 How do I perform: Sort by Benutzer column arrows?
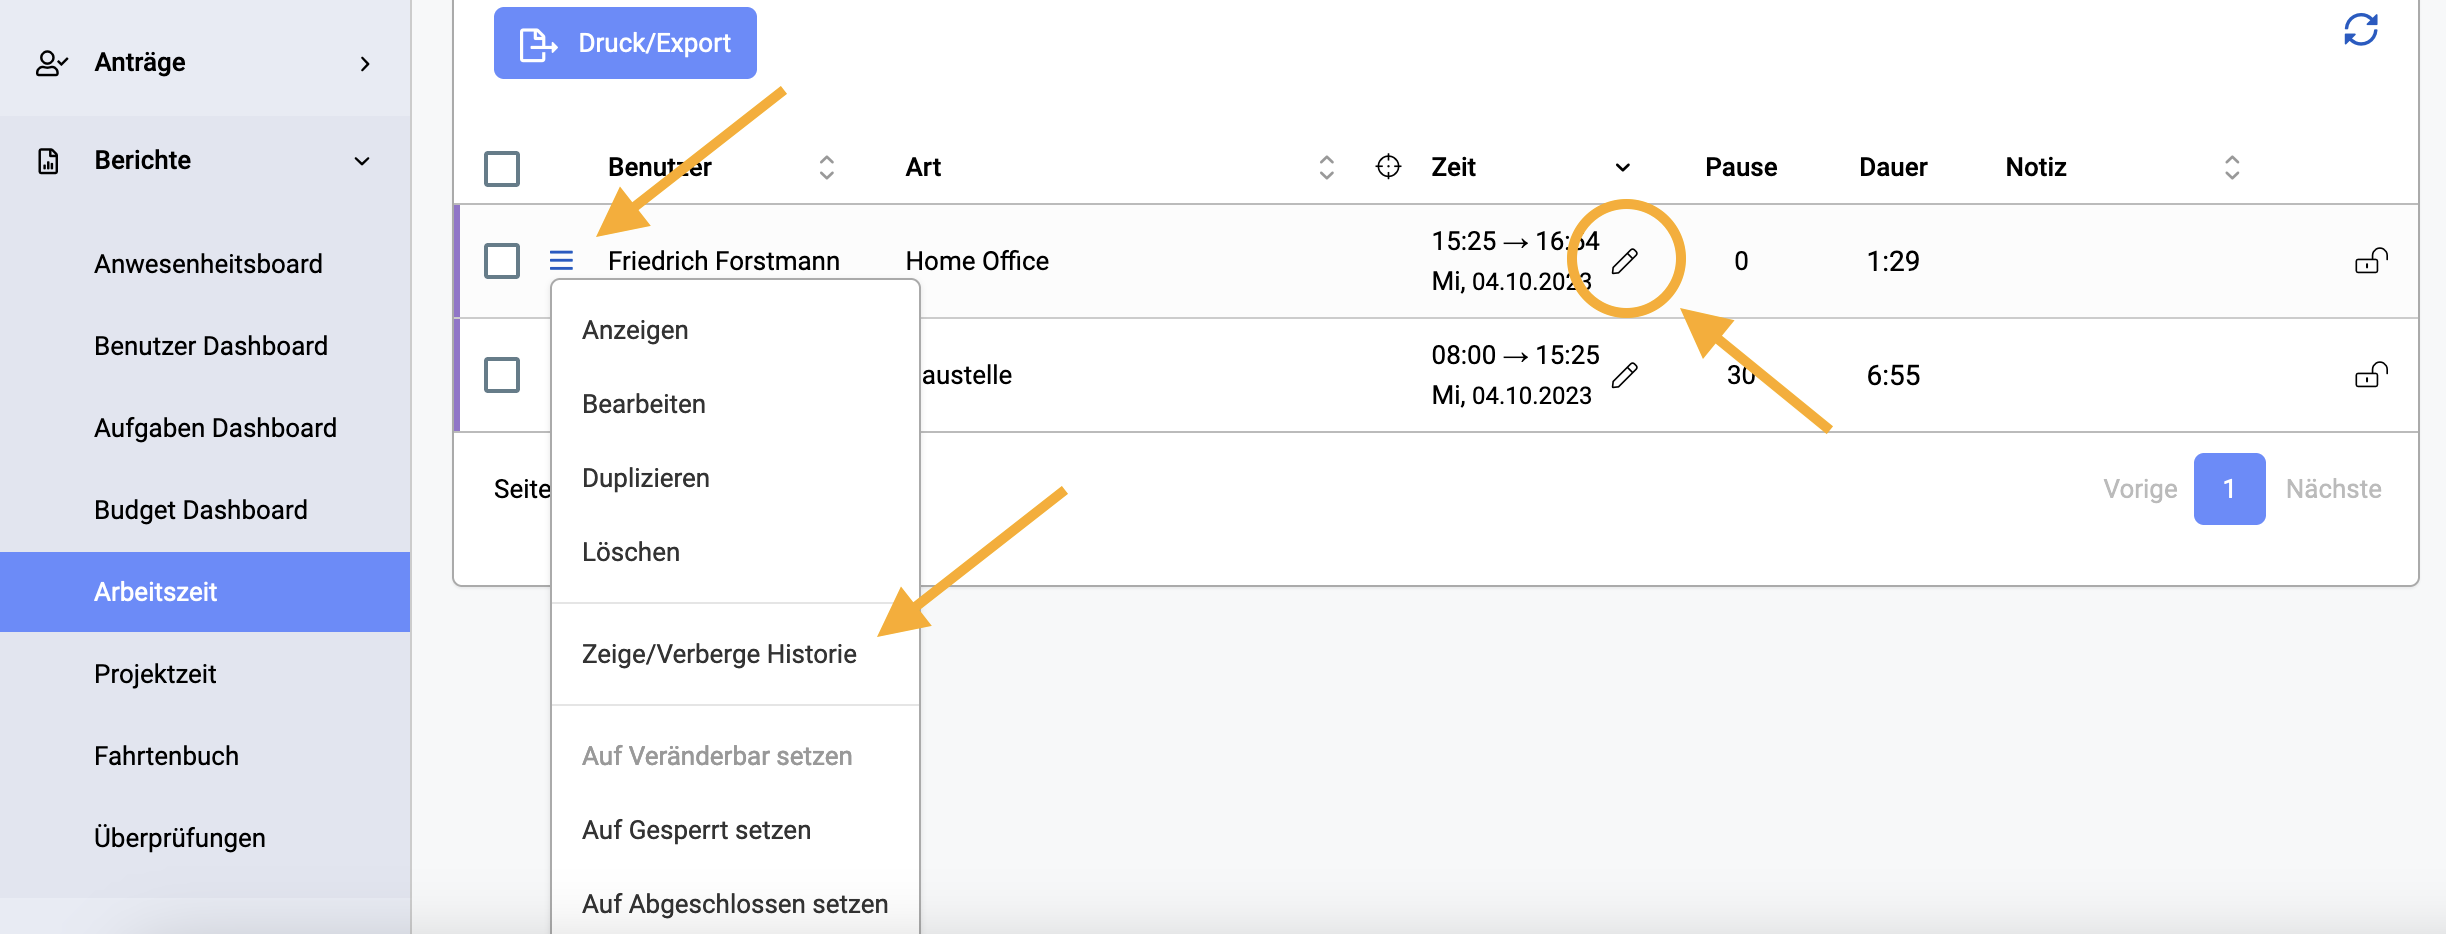point(826,167)
